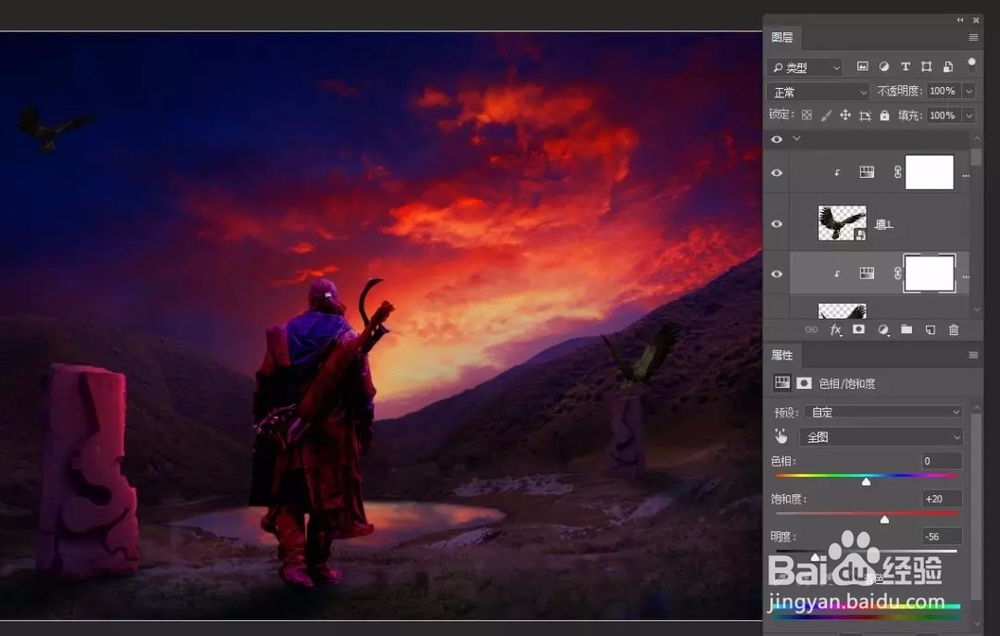Viewport: 1000px width, 636px height.
Task: Select the 图层 Layers tab
Action: pos(782,38)
